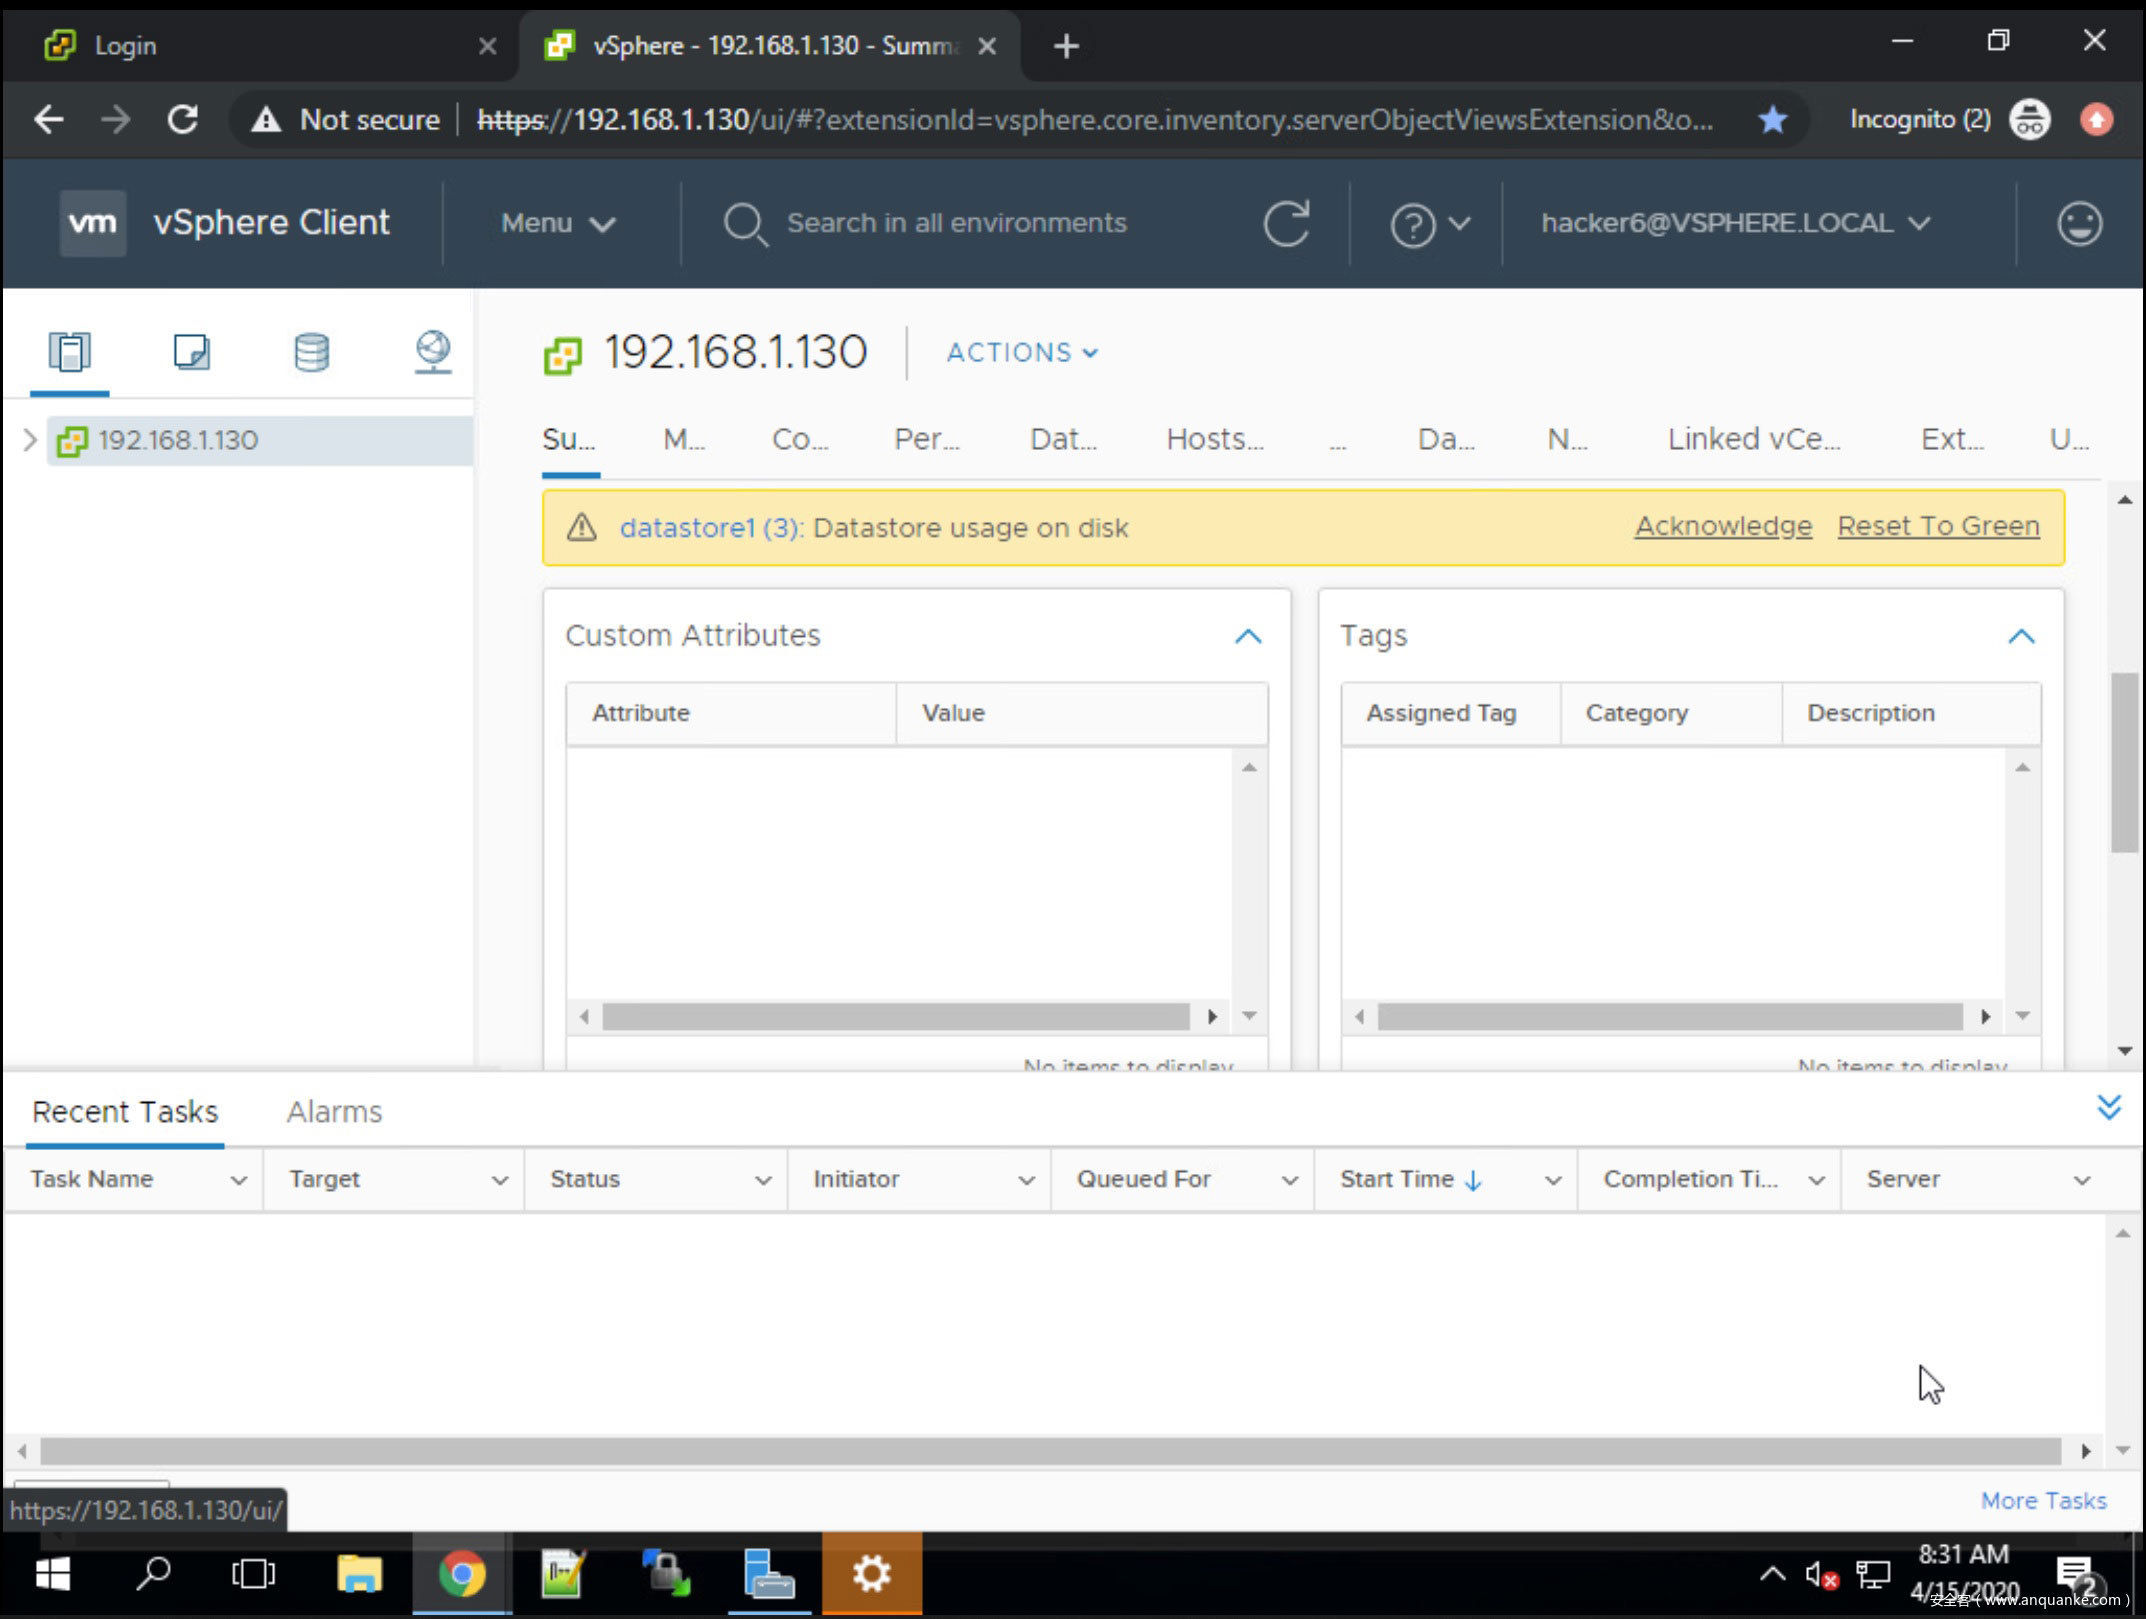Click the Search in all environments field

[x=955, y=223]
